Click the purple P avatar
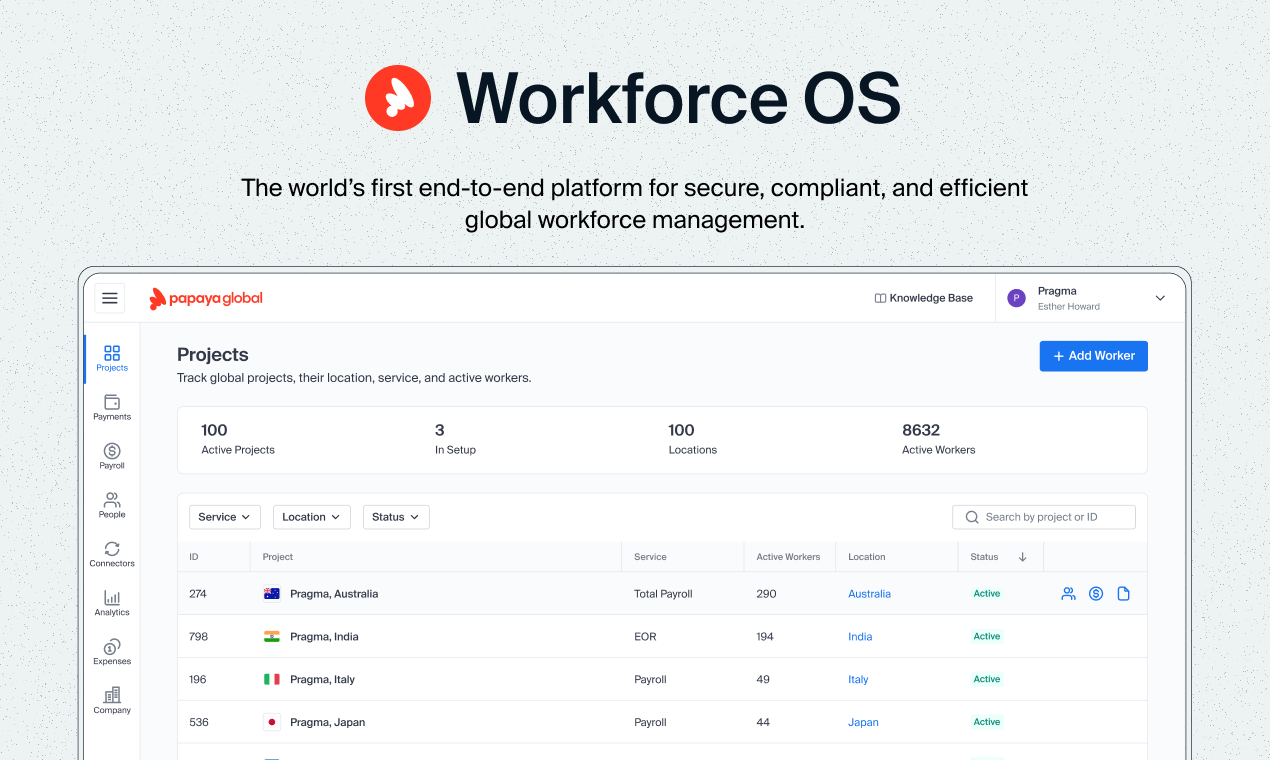Viewport: 1270px width, 760px height. click(1016, 298)
